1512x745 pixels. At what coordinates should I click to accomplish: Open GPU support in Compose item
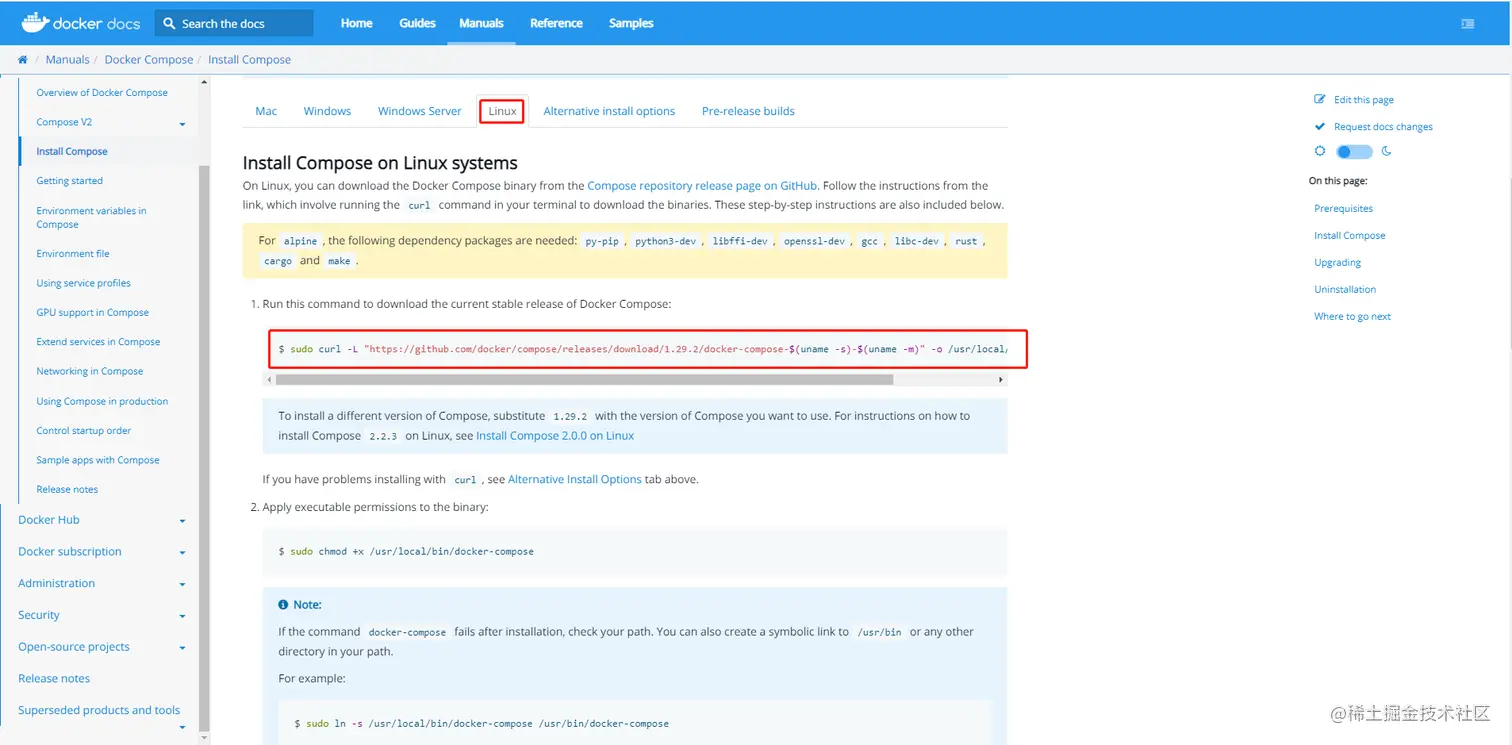(x=92, y=313)
